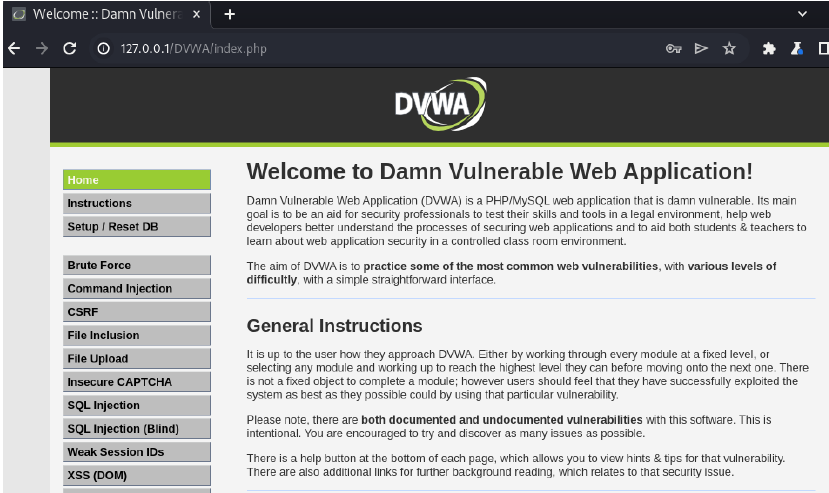
Task: Click the browser forward arrow
Action: 42,49
